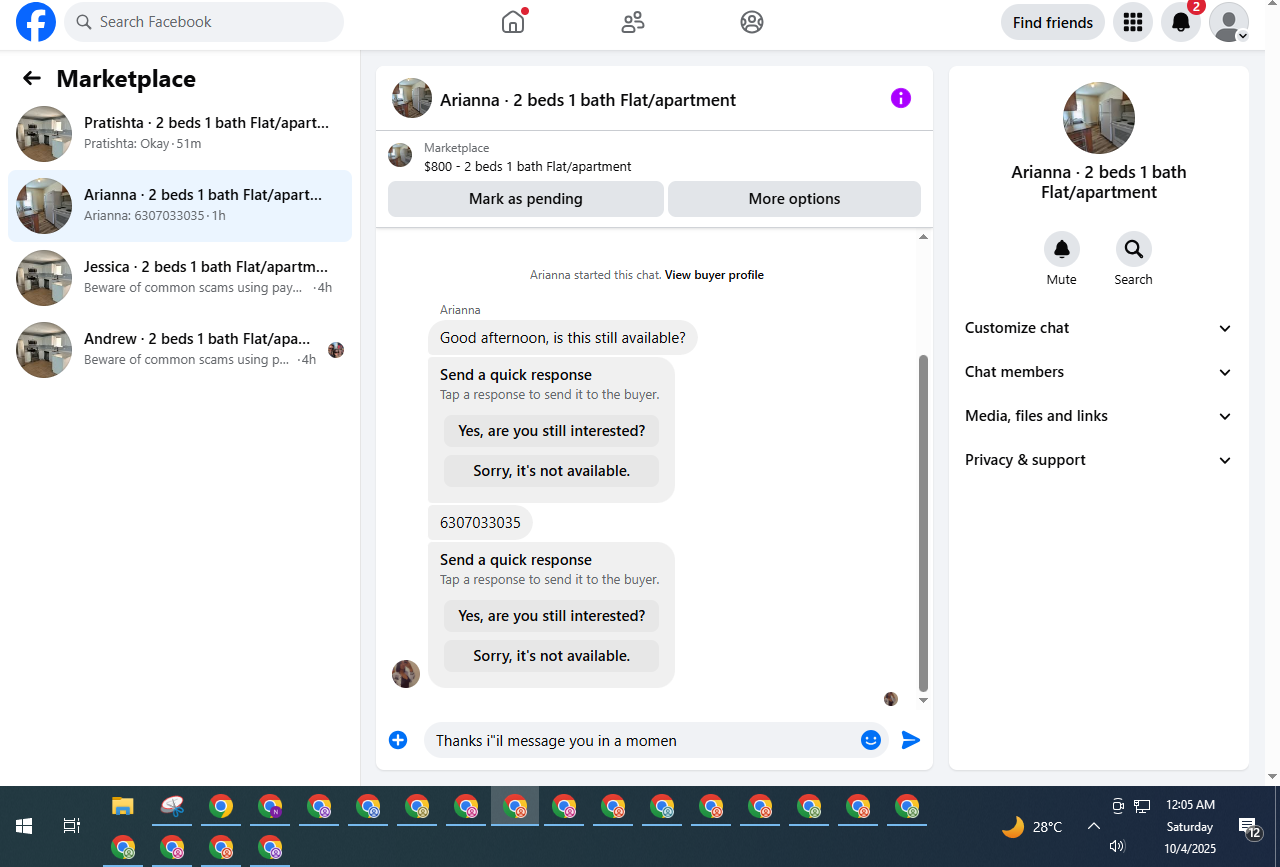Go back using the Marketplace arrow
Image resolution: width=1280 pixels, height=867 pixels.
(32, 78)
